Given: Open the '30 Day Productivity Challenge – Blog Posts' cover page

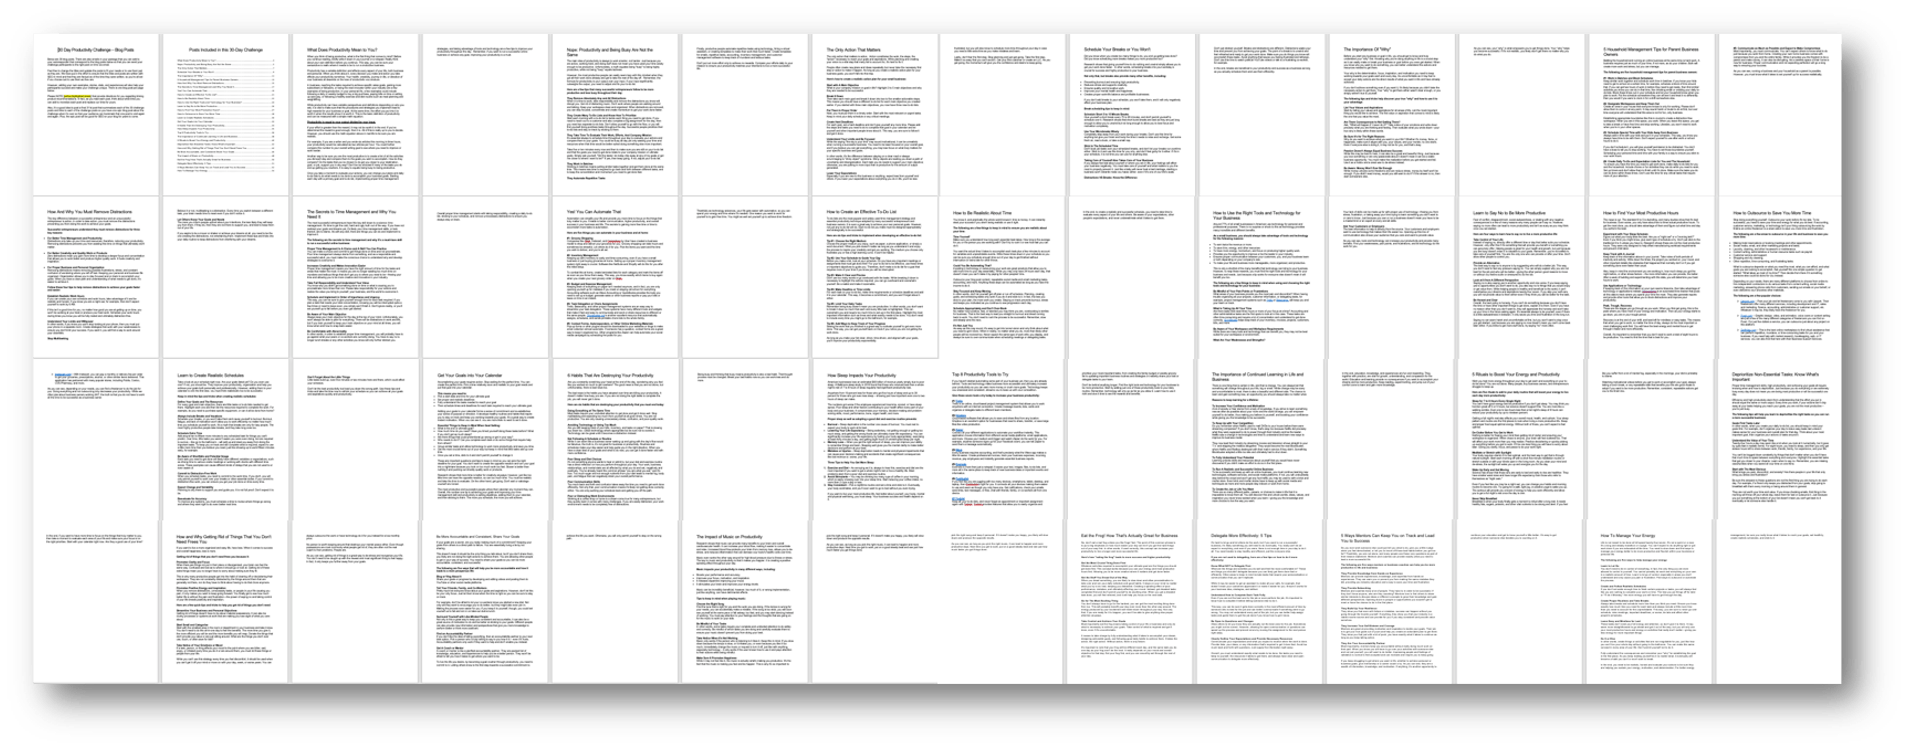Looking at the screenshot, I should click(96, 114).
